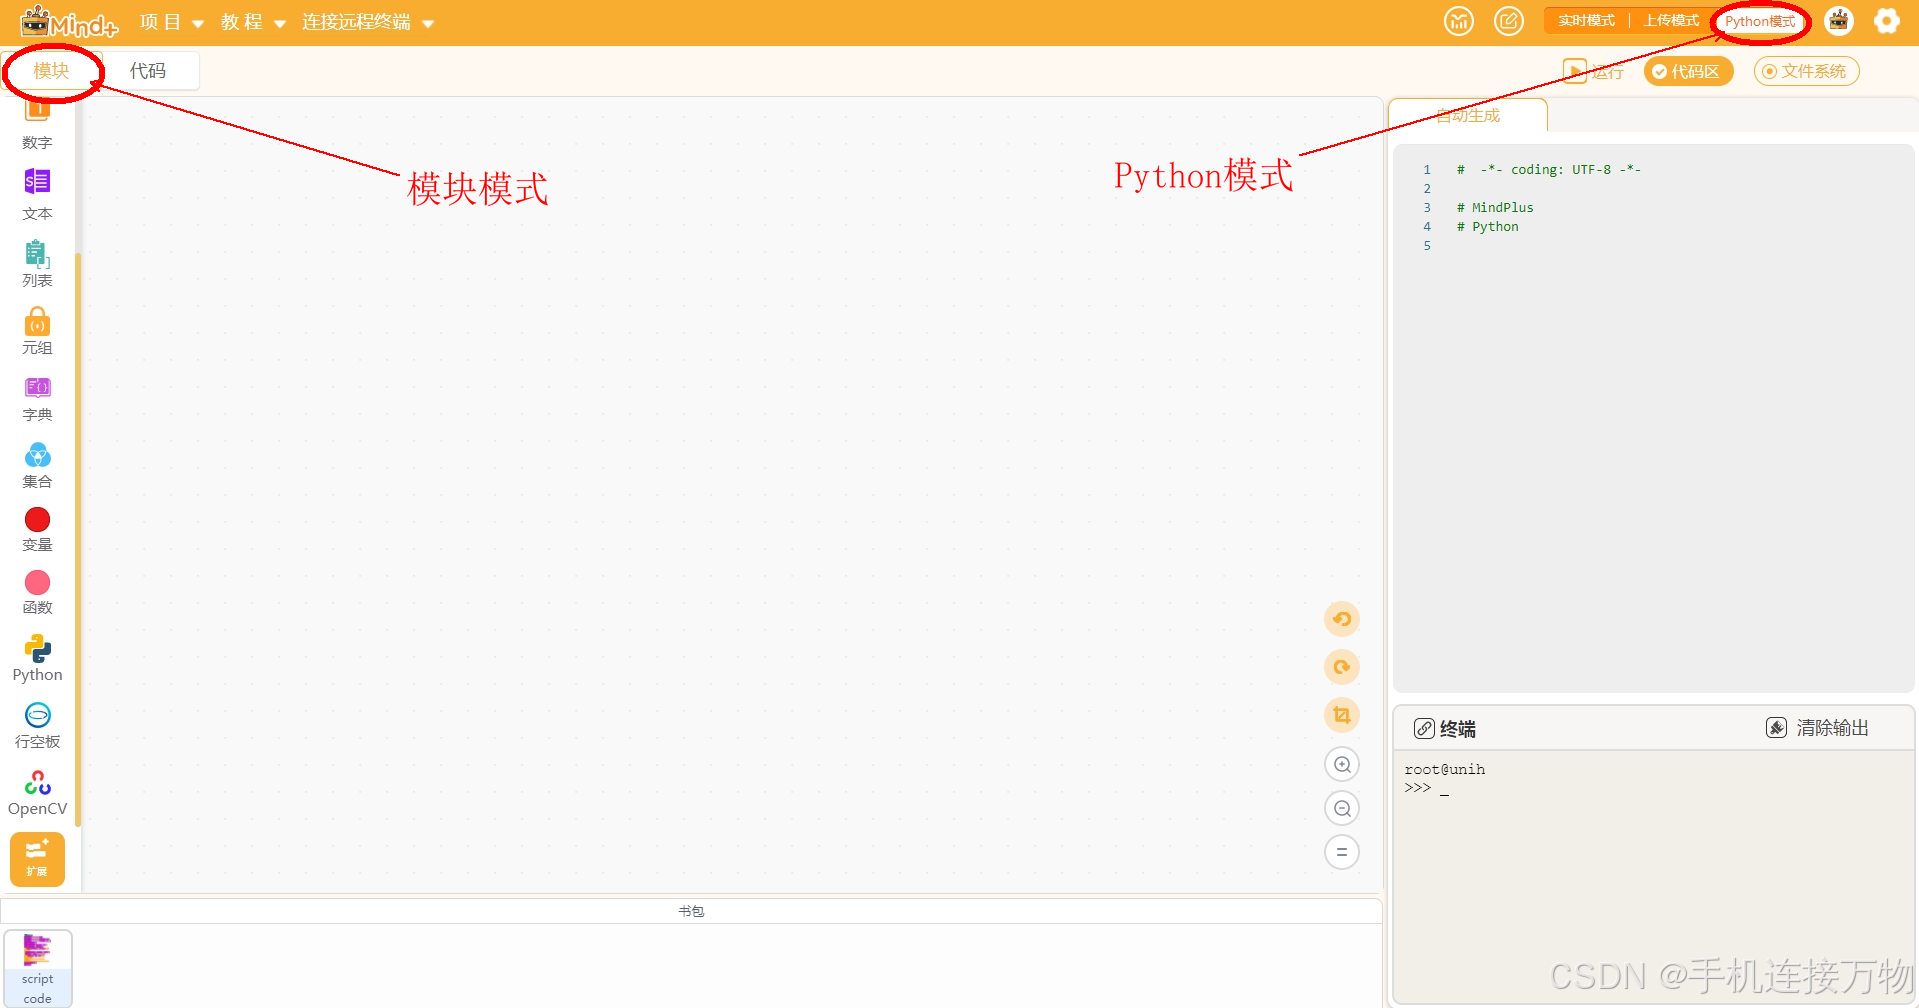The height and width of the screenshot is (1008, 1919).
Task: Click the redo icon on the workspace
Action: point(1342,667)
